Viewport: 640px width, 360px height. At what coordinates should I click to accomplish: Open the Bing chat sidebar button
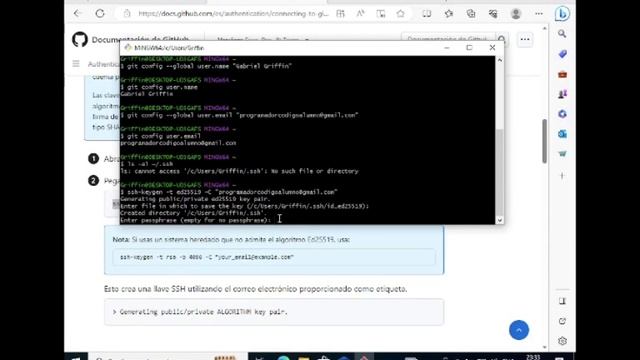point(562,13)
